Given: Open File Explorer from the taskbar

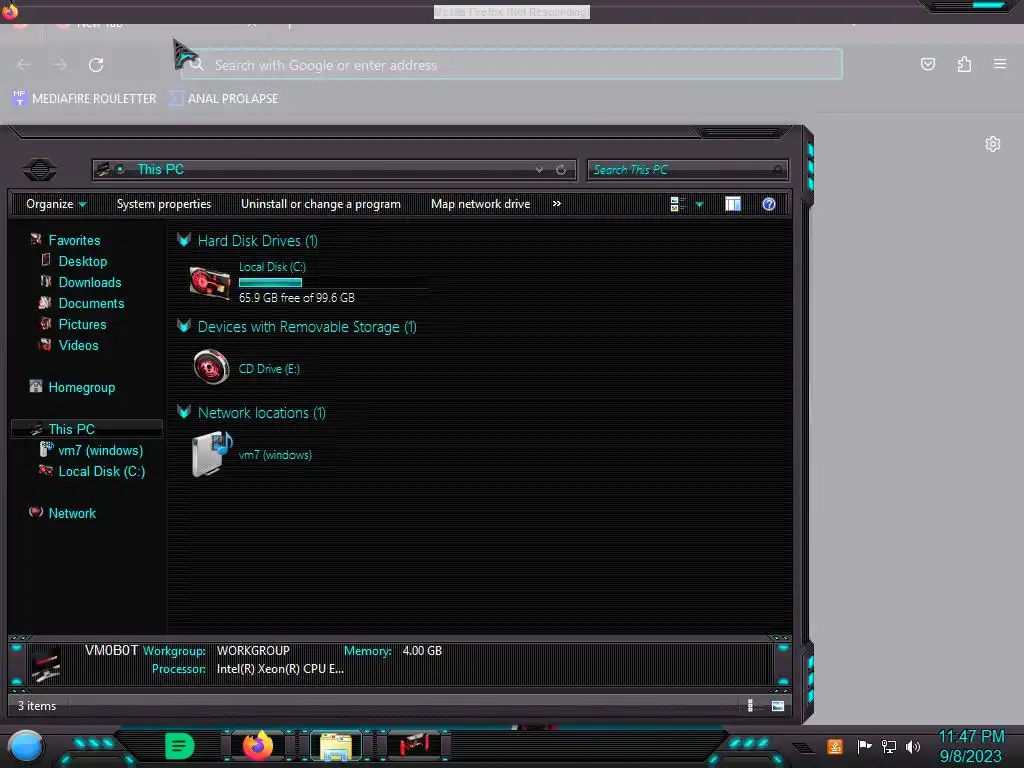Looking at the screenshot, I should click(336, 746).
